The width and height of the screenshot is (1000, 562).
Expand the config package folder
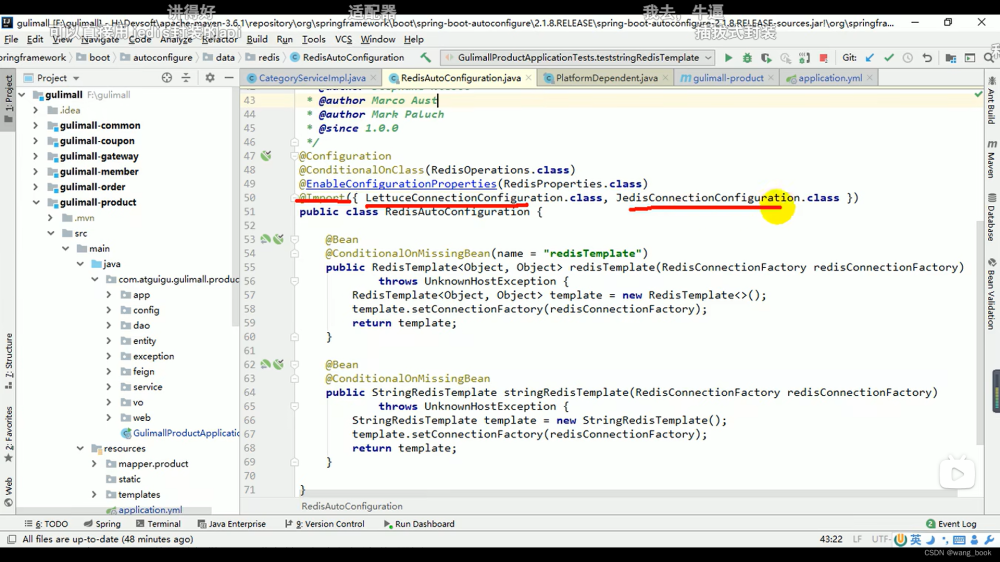(109, 310)
